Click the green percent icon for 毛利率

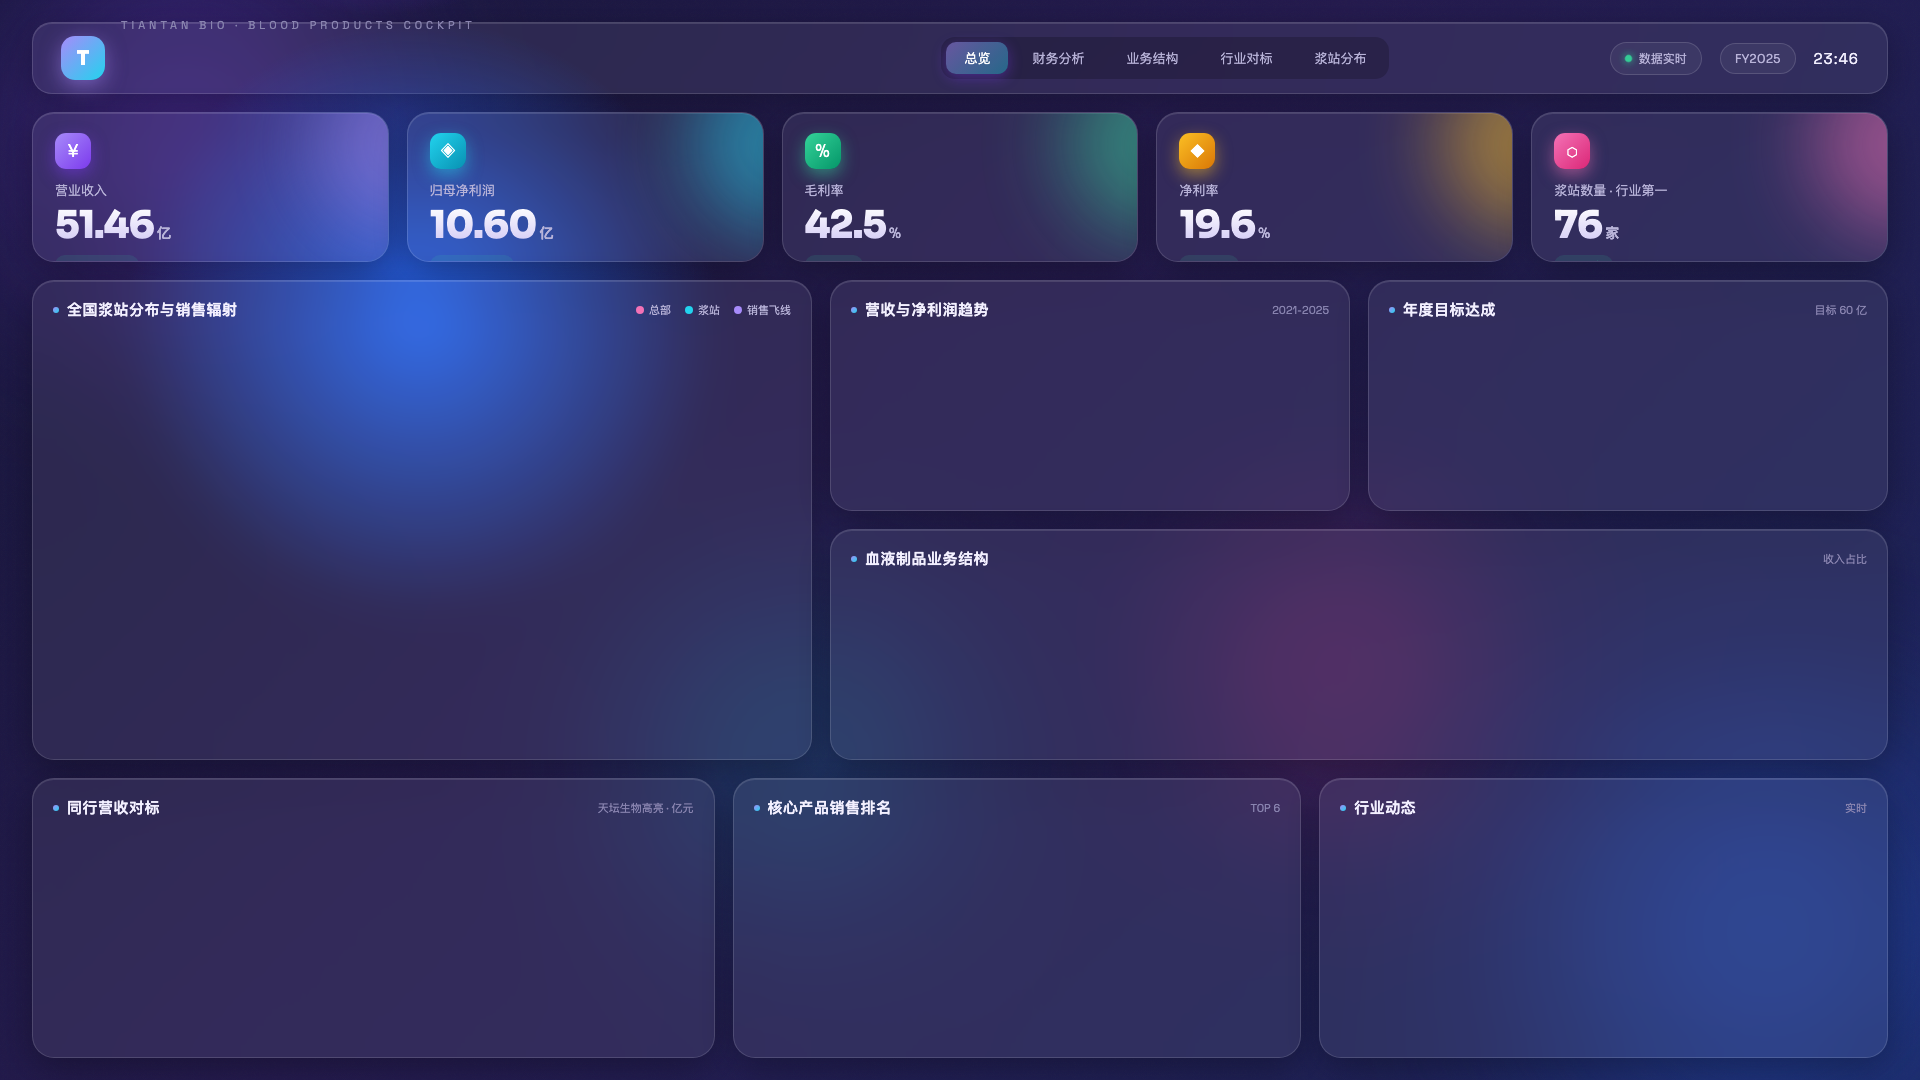pyautogui.click(x=823, y=151)
